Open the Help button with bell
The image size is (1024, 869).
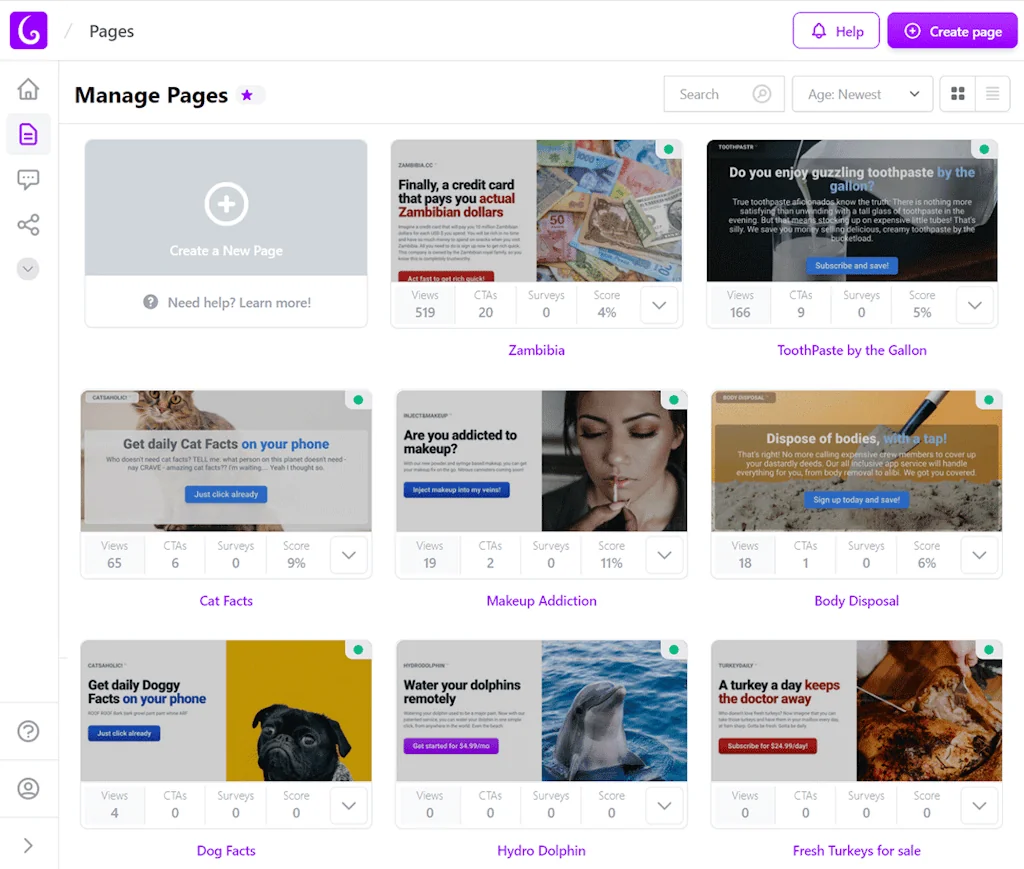tap(836, 31)
